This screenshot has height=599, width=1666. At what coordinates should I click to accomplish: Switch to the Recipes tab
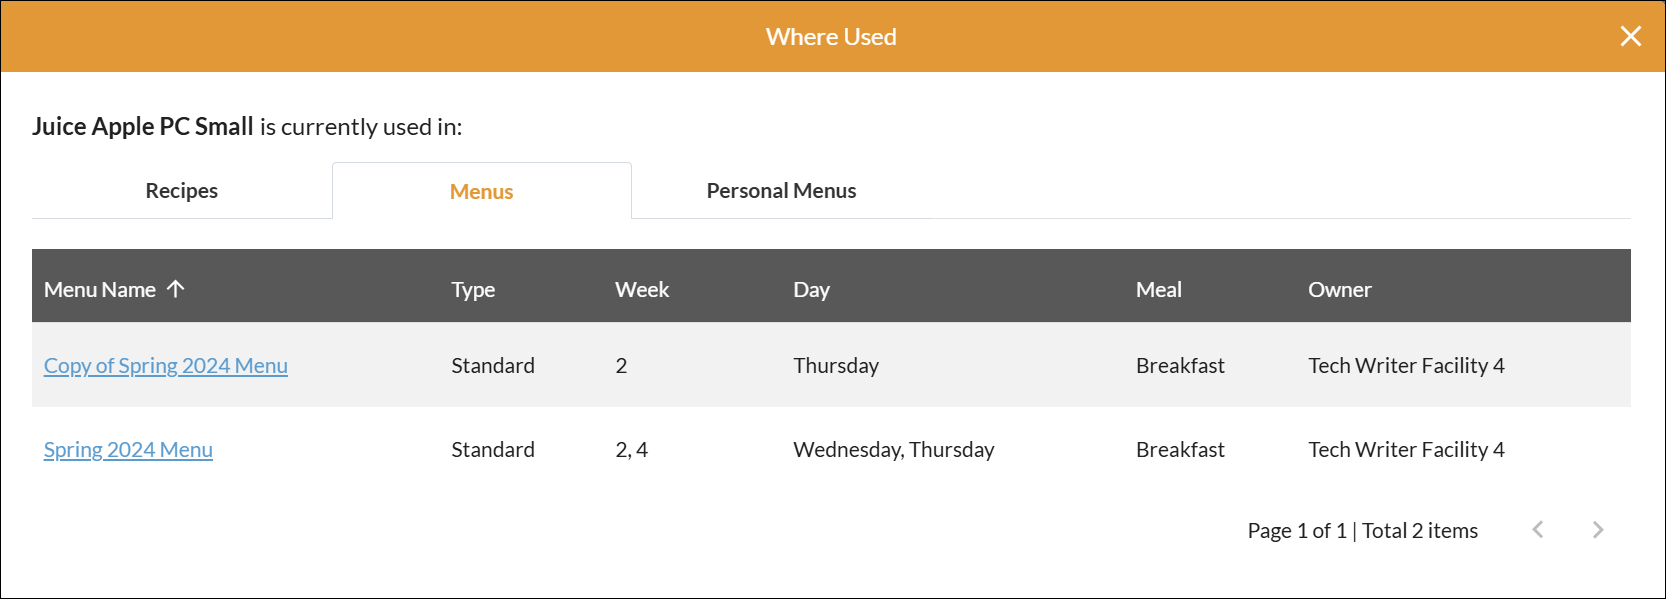(x=181, y=191)
